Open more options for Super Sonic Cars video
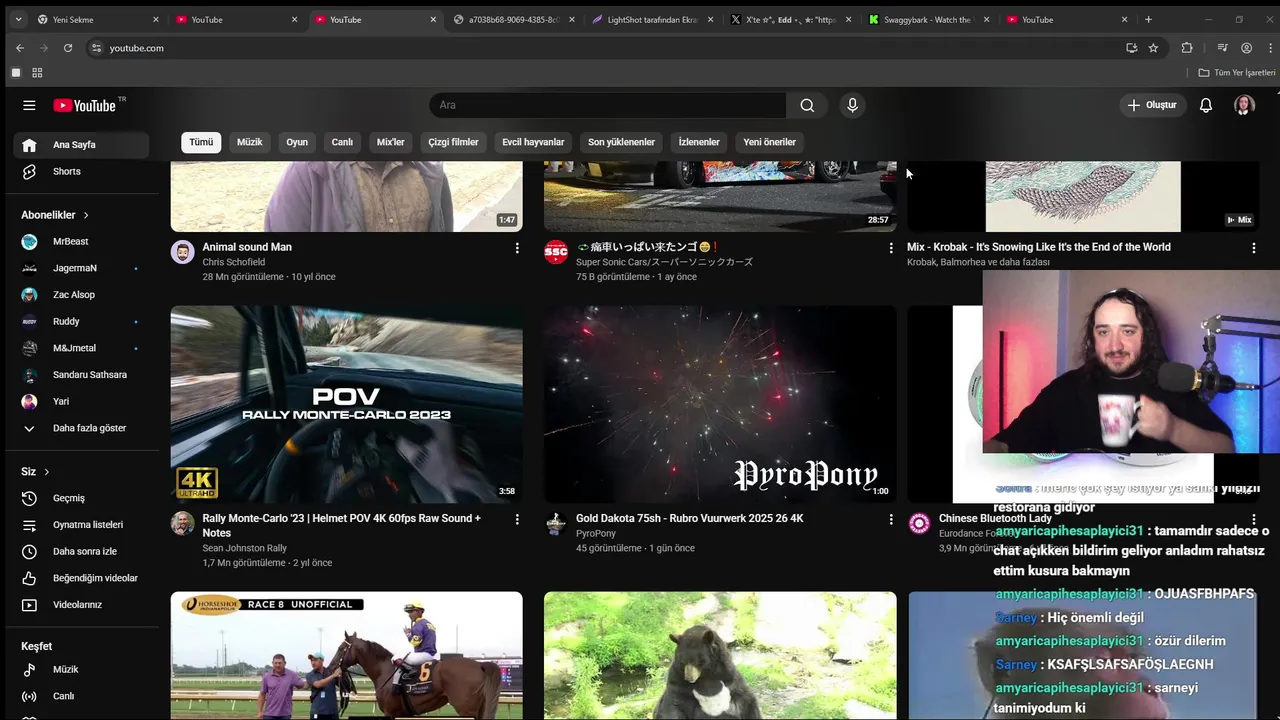Image resolution: width=1280 pixels, height=720 pixels. 891,248
